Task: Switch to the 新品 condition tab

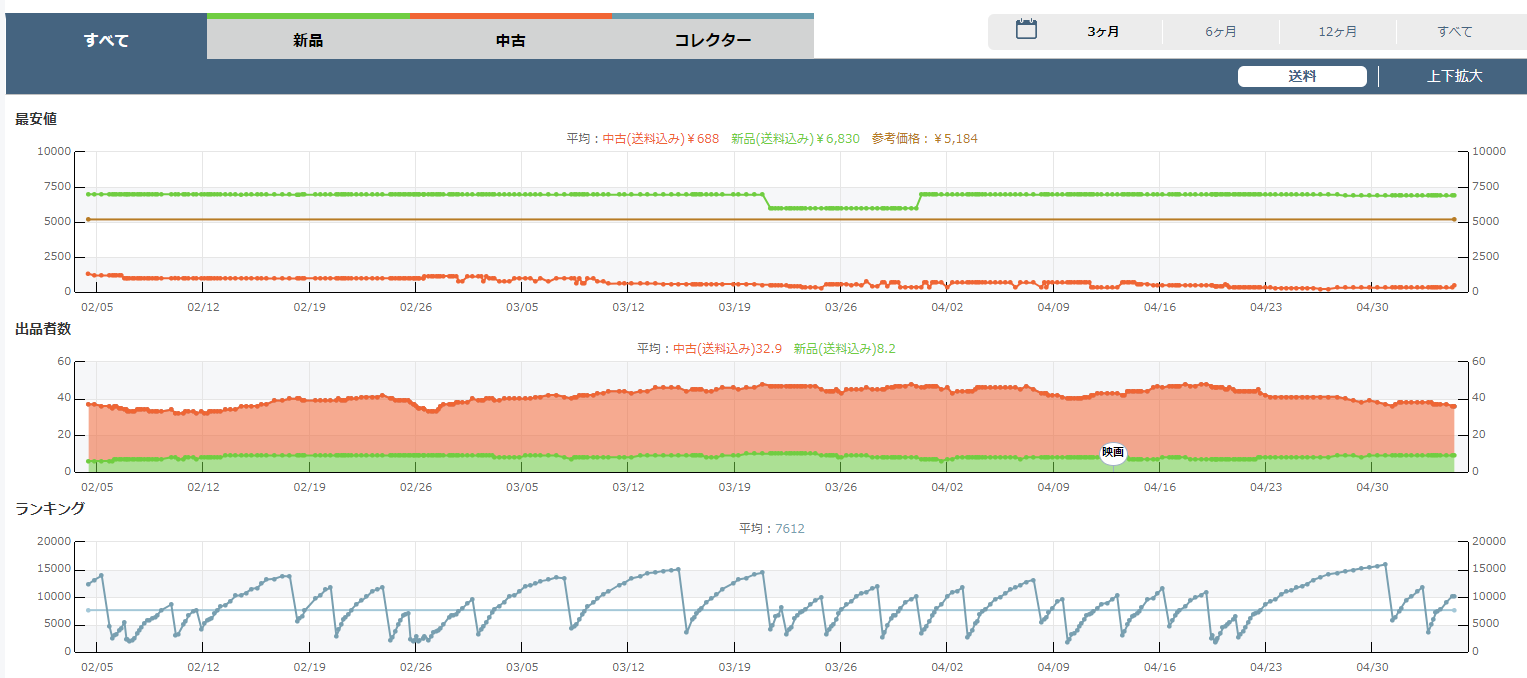Action: point(308,41)
